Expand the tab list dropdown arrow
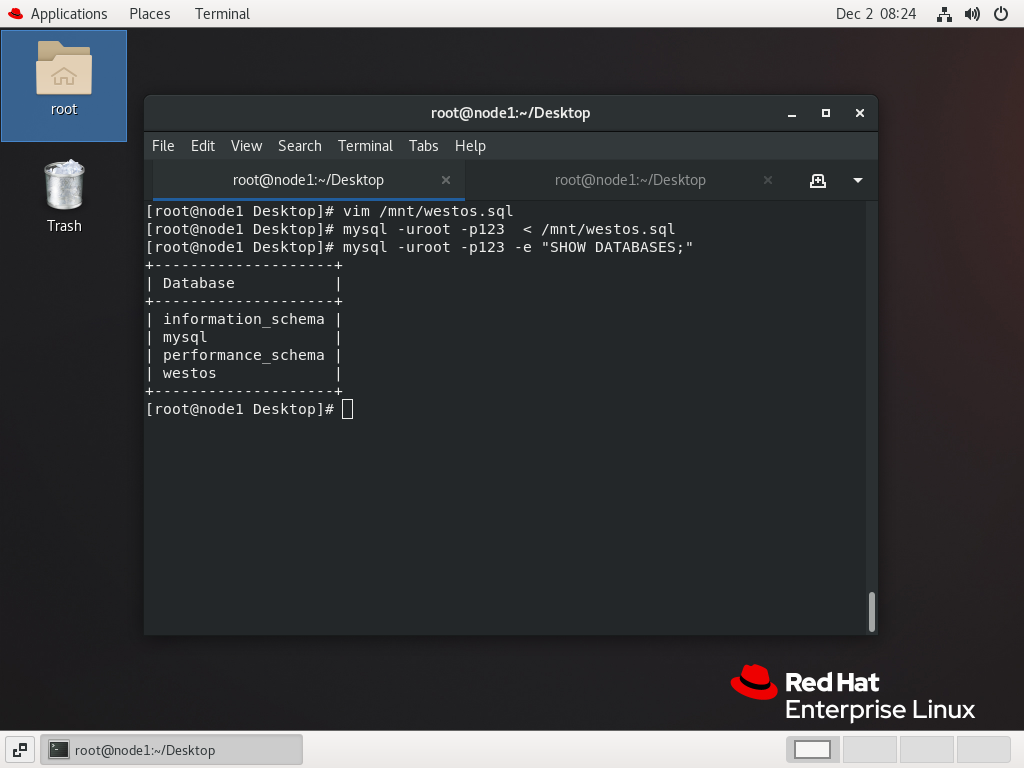The width and height of the screenshot is (1024, 768). (858, 181)
